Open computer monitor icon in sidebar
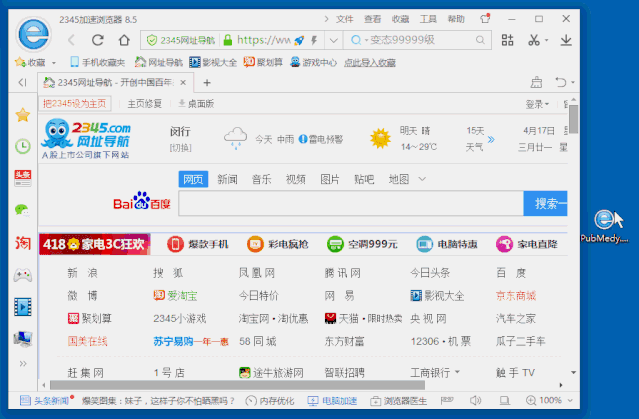Viewport: 639px width, 419px height. point(23,339)
